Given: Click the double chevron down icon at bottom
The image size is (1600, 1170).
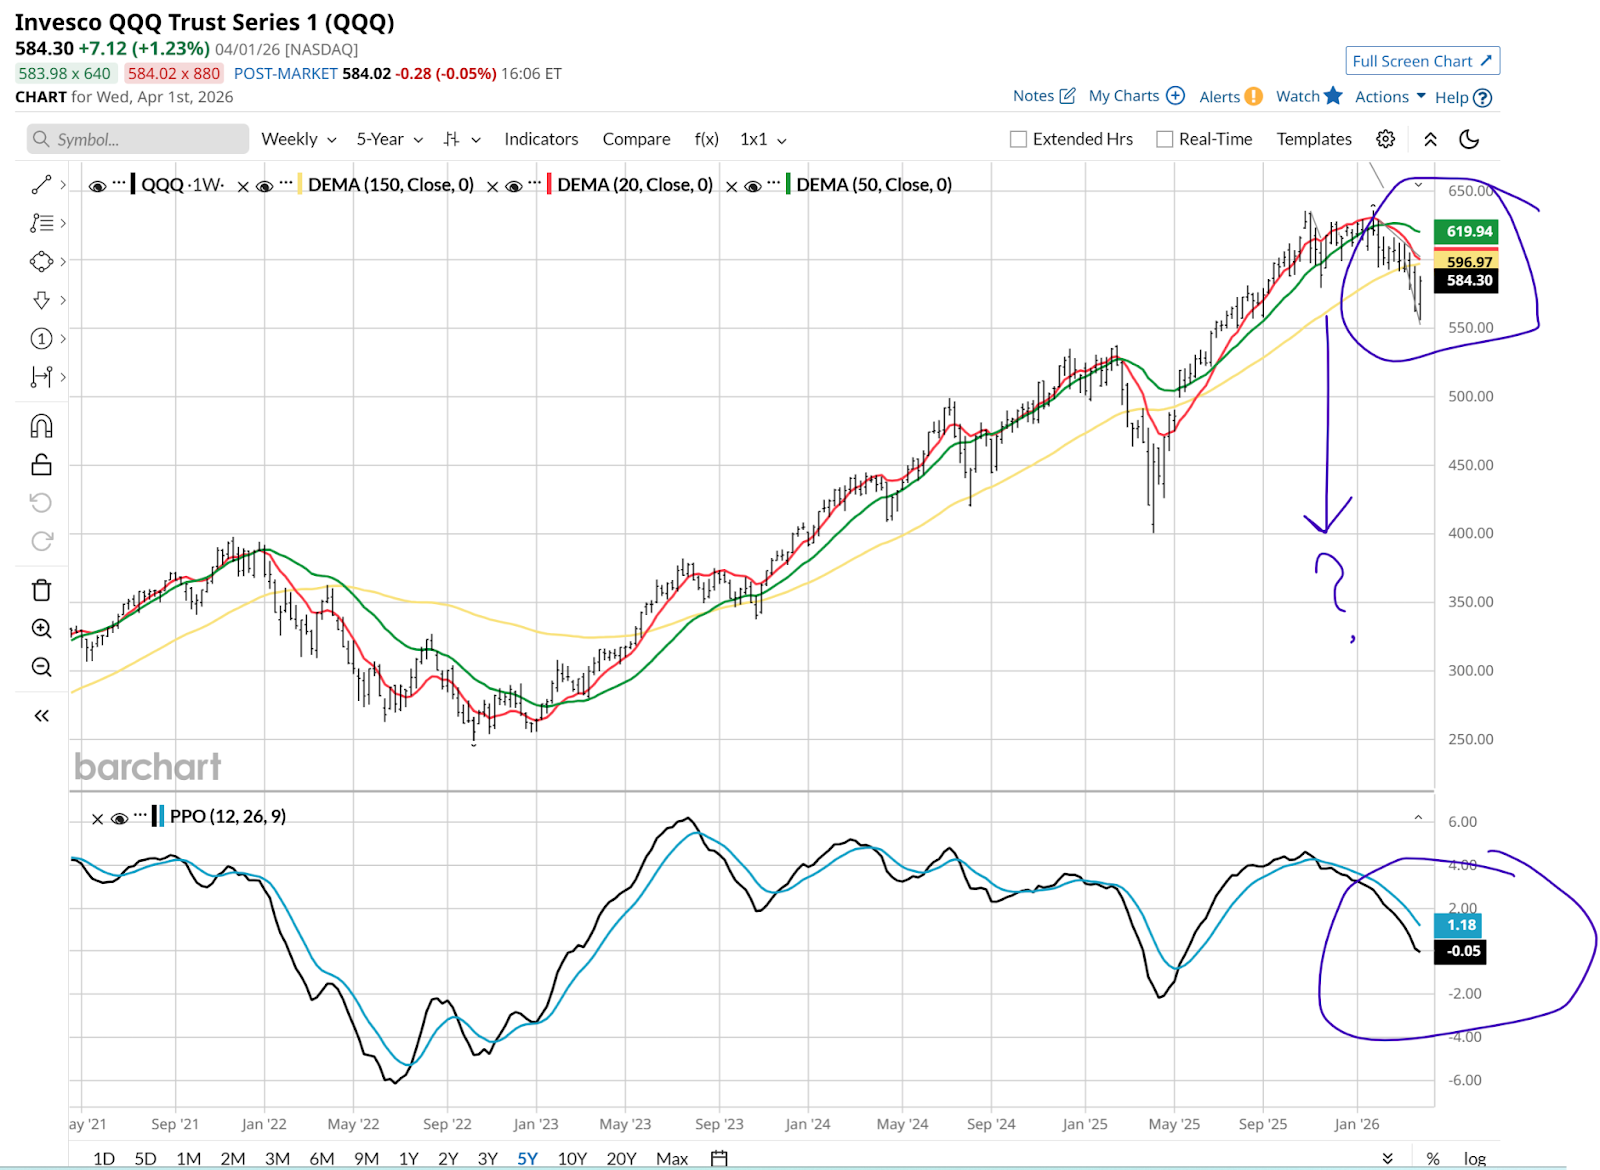Looking at the screenshot, I should coord(1388,1158).
